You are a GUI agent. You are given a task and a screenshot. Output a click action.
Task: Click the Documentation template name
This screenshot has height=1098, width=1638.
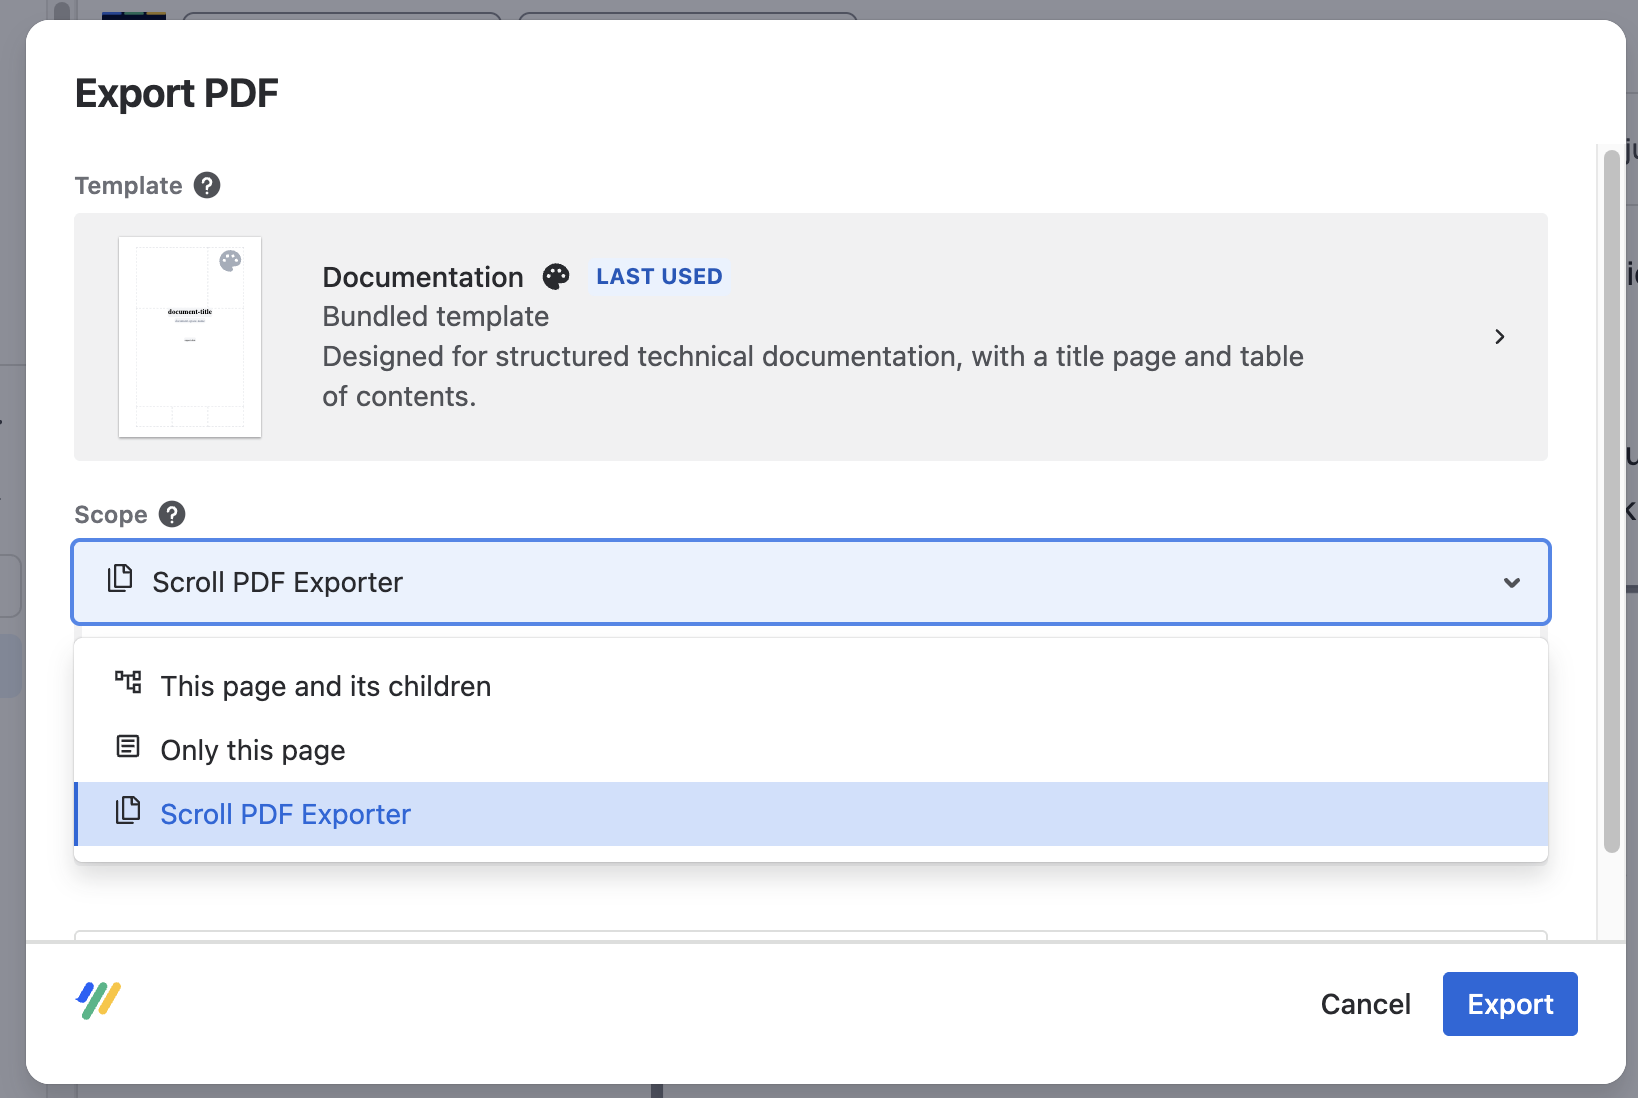coord(422,277)
